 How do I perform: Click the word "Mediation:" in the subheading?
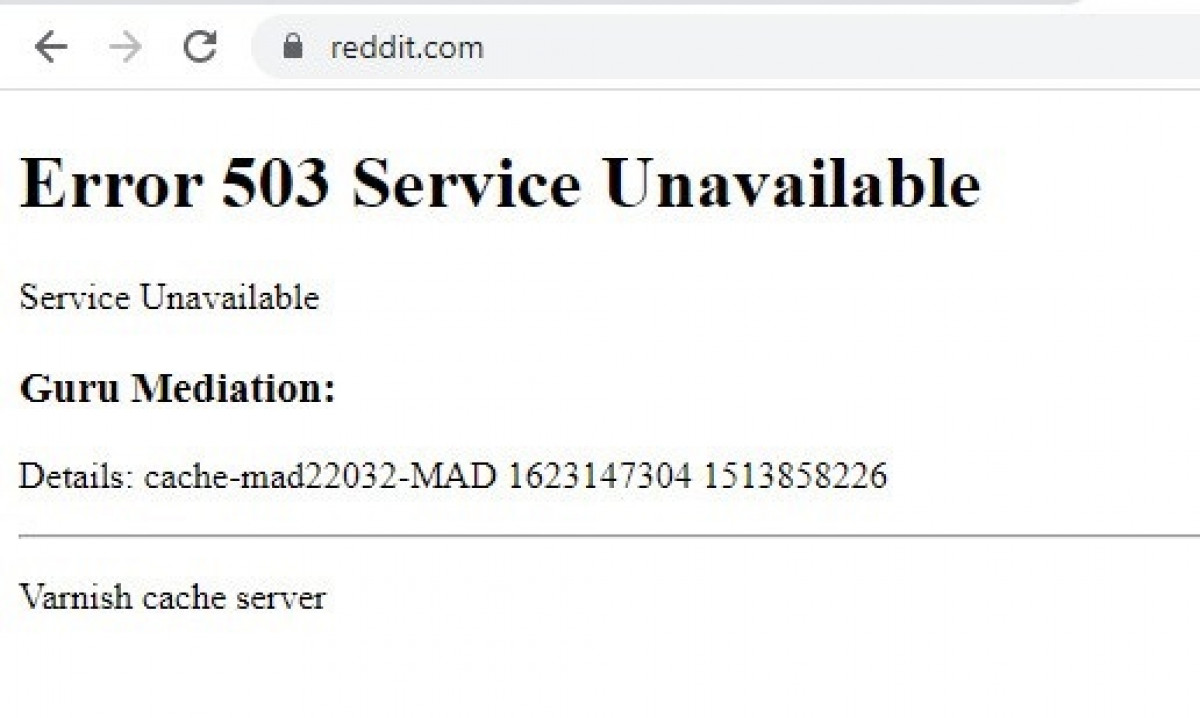(x=234, y=387)
